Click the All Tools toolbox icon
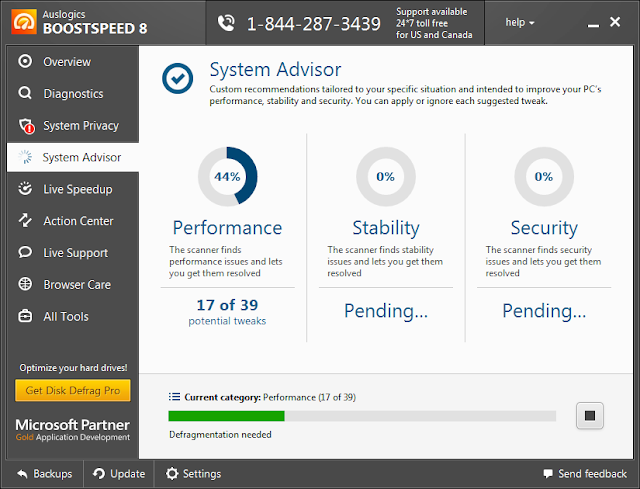This screenshot has width=640, height=489. [x=25, y=316]
